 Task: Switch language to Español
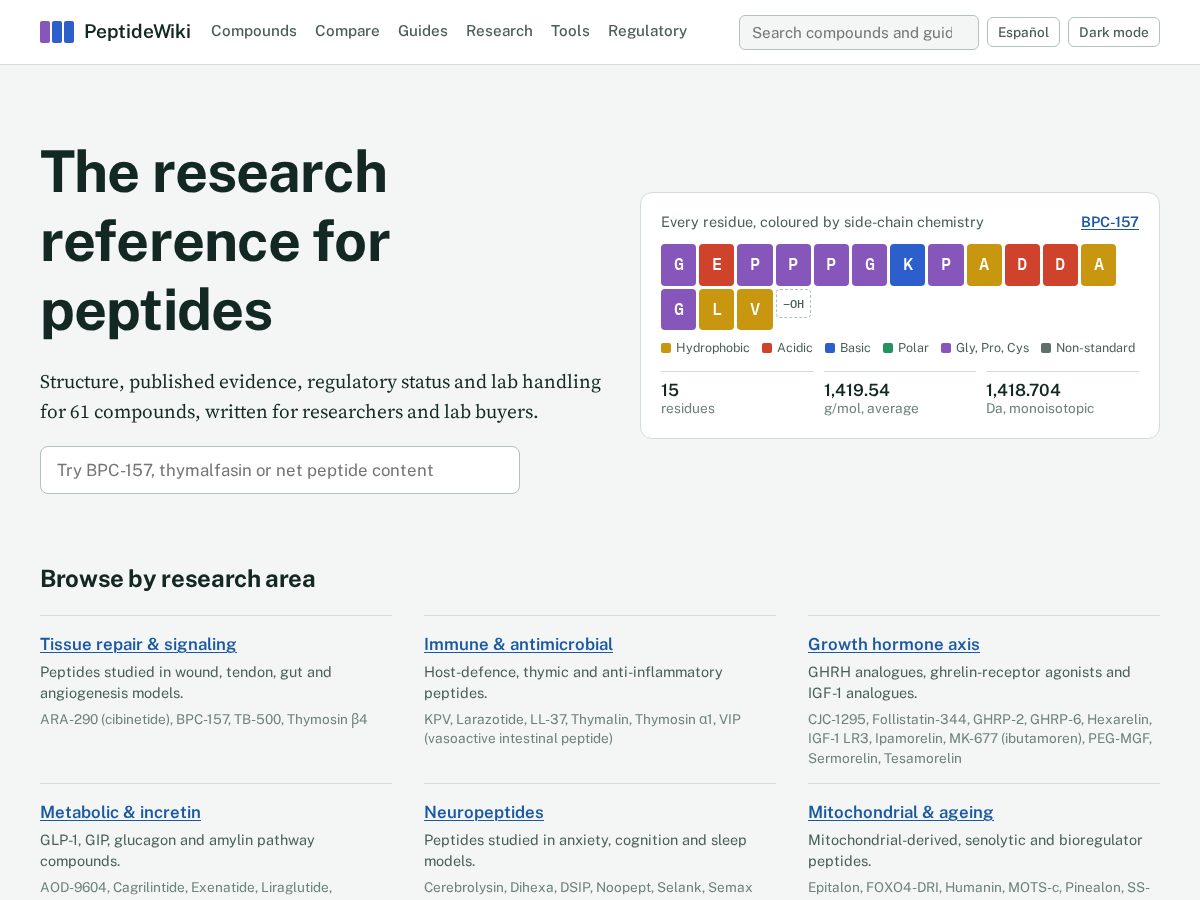pyautogui.click(x=1023, y=32)
